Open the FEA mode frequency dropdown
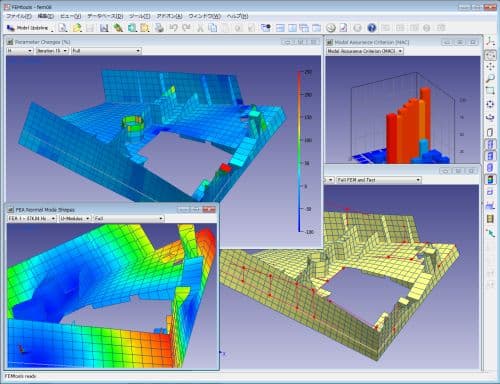Viewport: 500px width, 384px height. click(32, 218)
